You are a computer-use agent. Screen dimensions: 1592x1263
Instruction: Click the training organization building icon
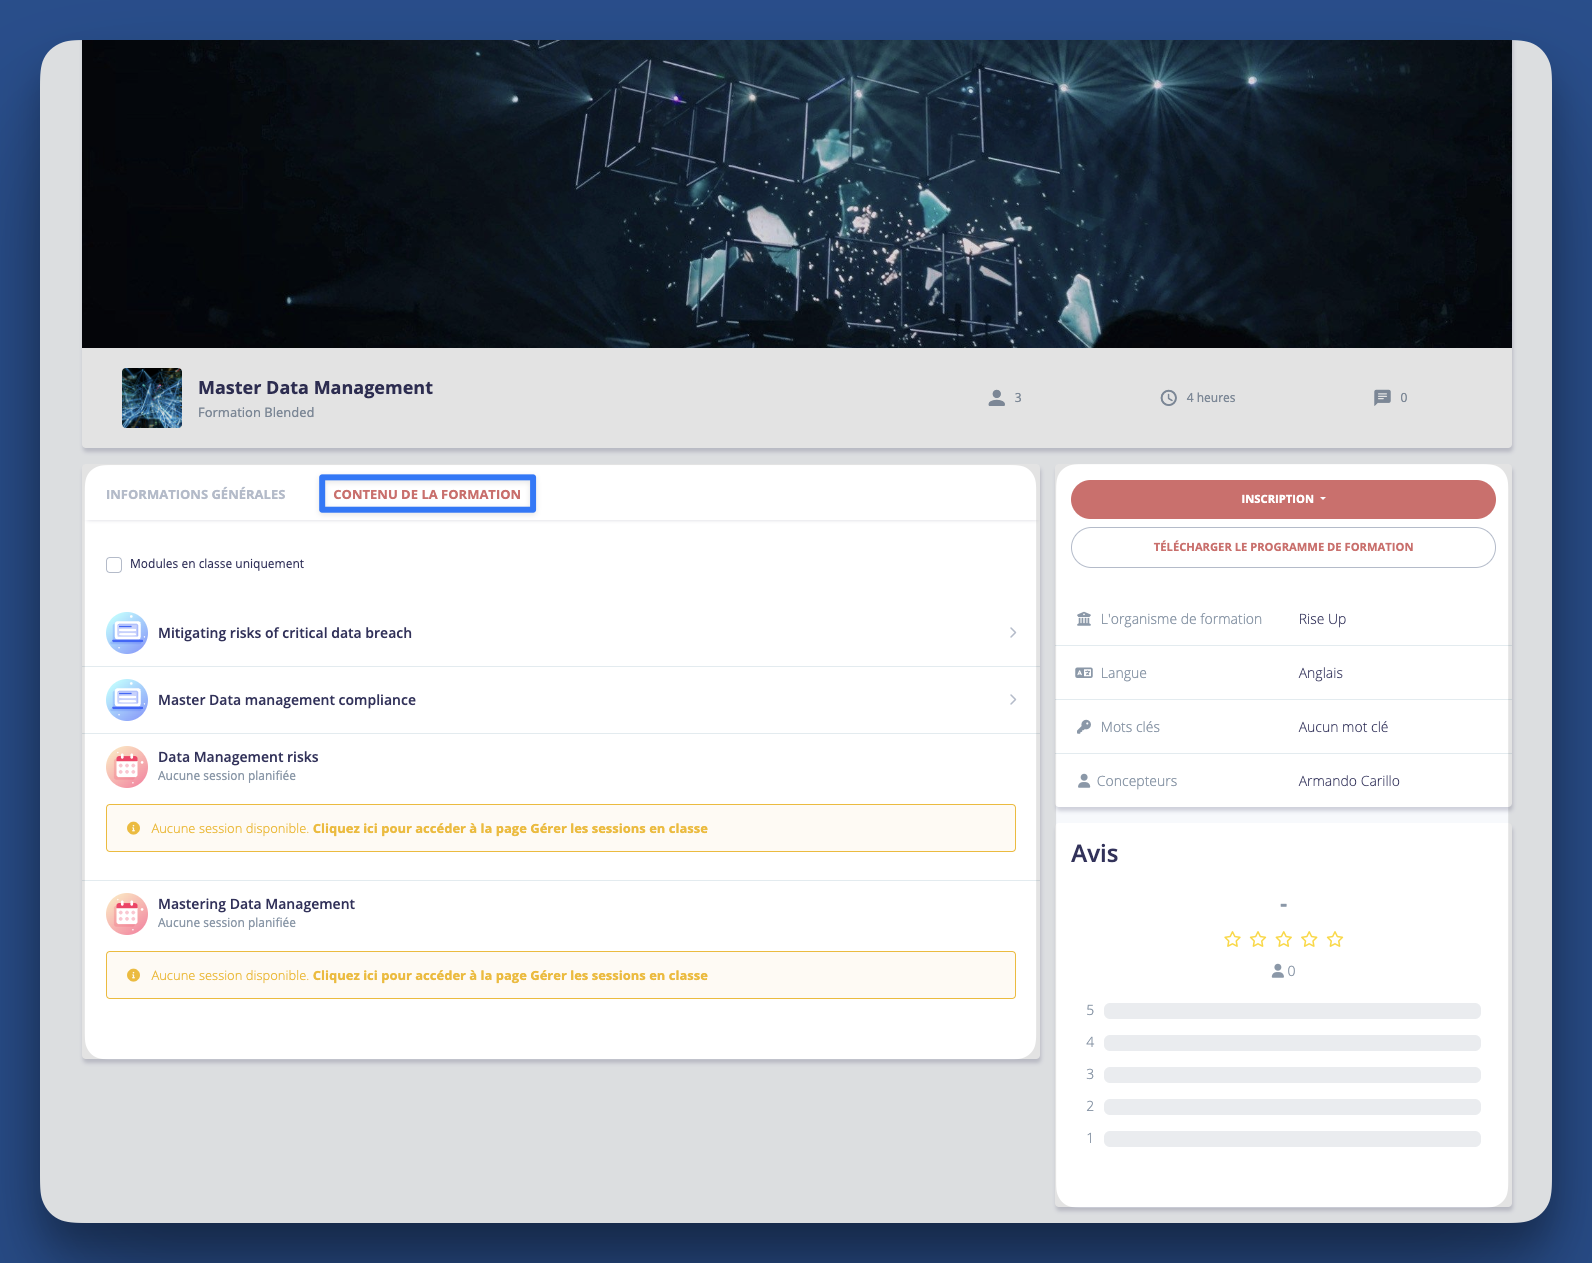[x=1084, y=619]
